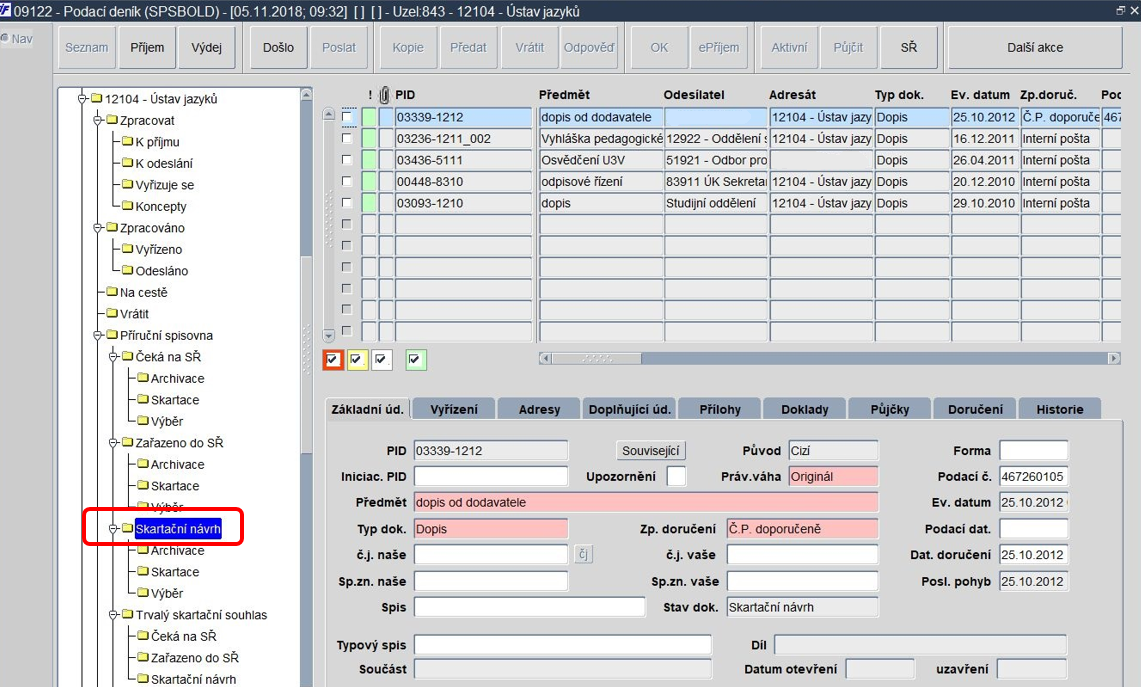Collapse the Zpracovat tree node
The image size is (1141, 687).
[x=98, y=120]
